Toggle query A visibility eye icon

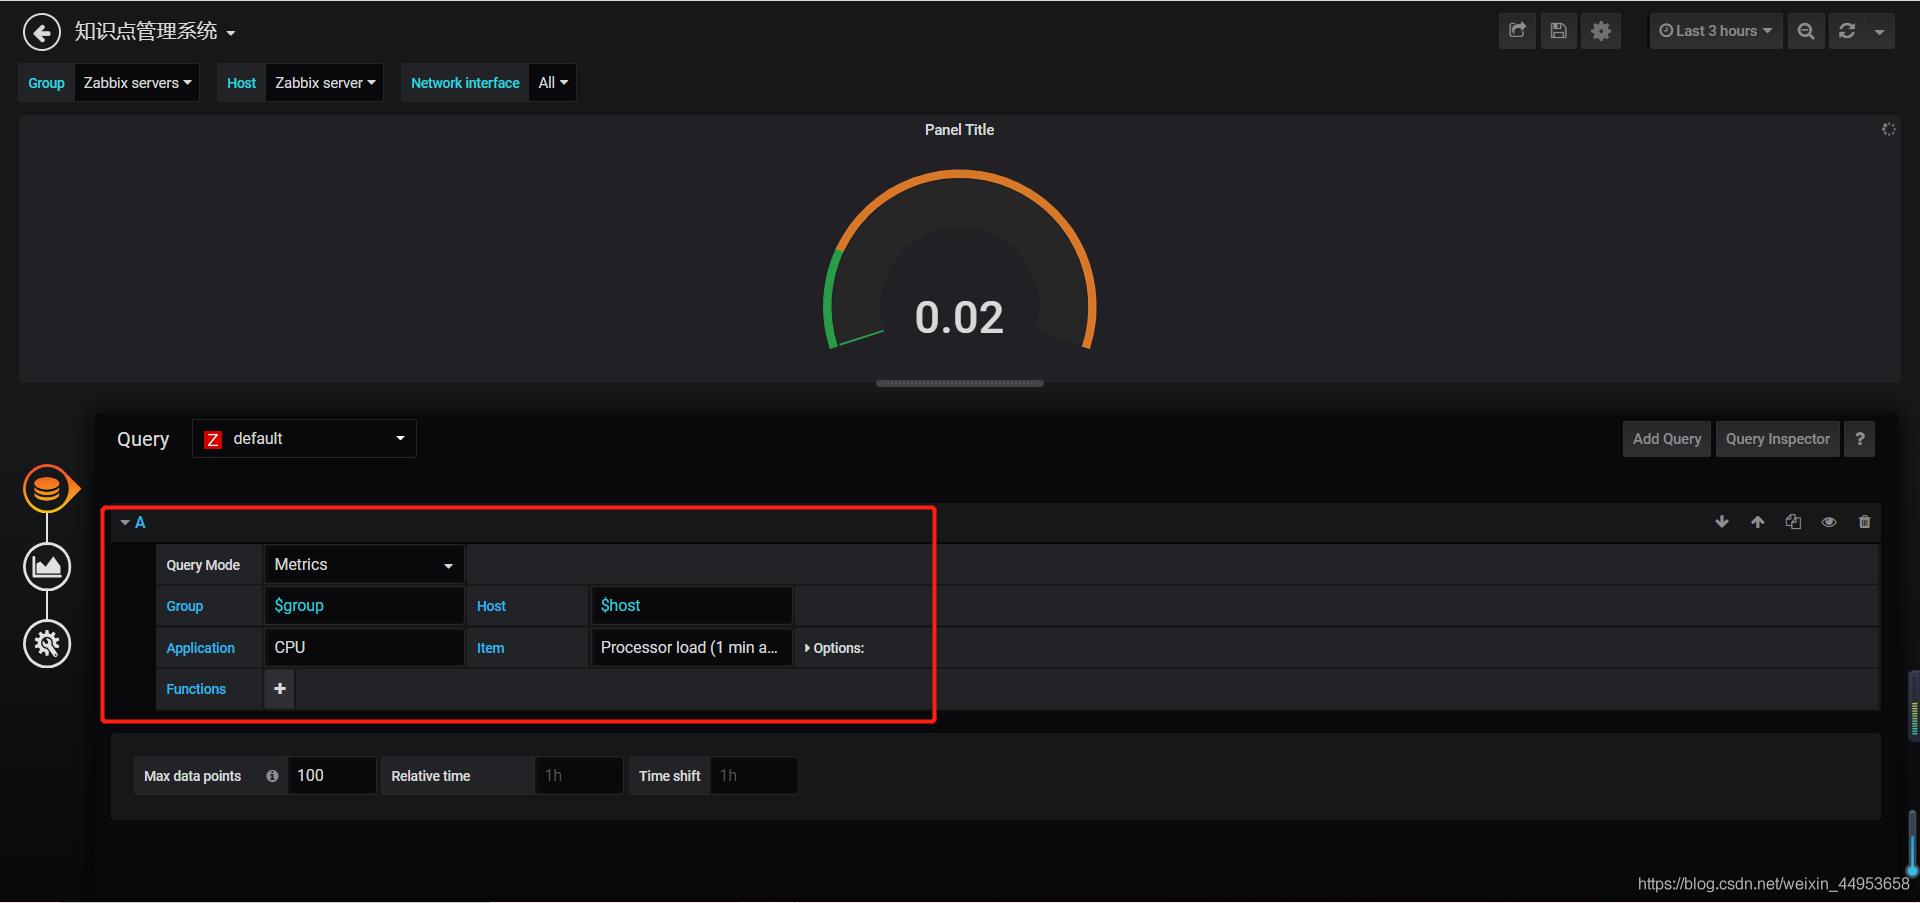tap(1829, 522)
